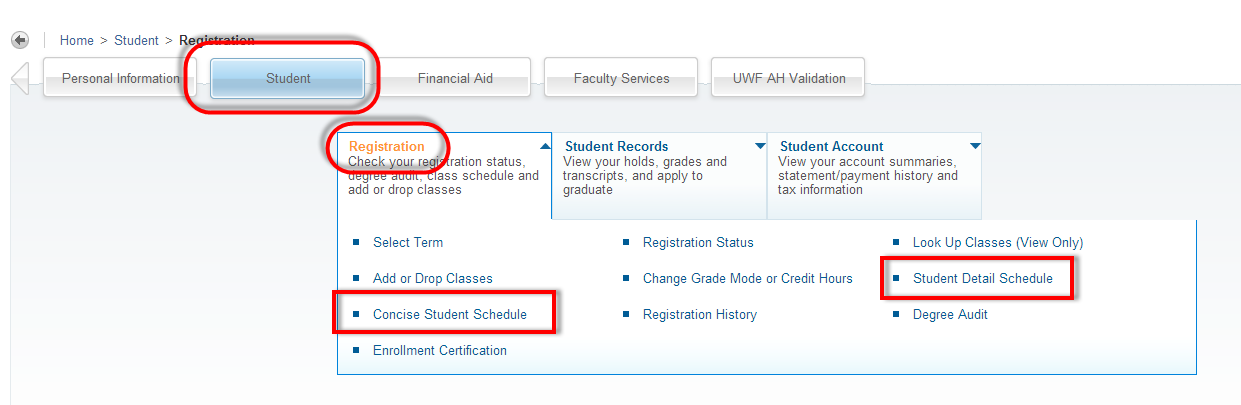Click the tab strip scroll-left arrow
Viewport: 1241px width, 405px height.
(x=19, y=78)
